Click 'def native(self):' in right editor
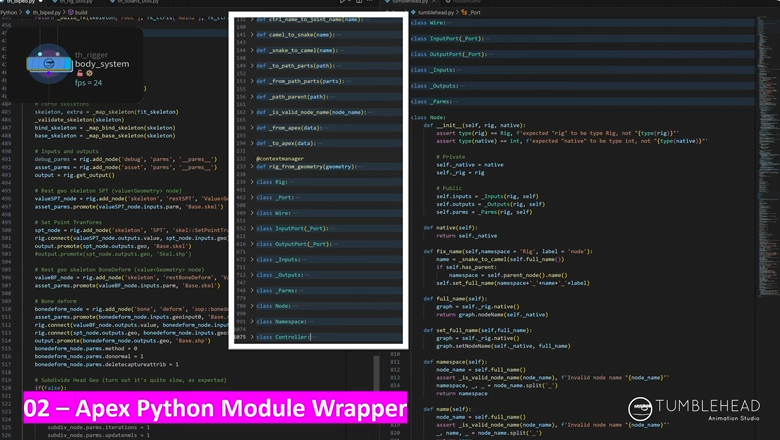Image resolution: width=780 pixels, height=440 pixels. point(450,228)
